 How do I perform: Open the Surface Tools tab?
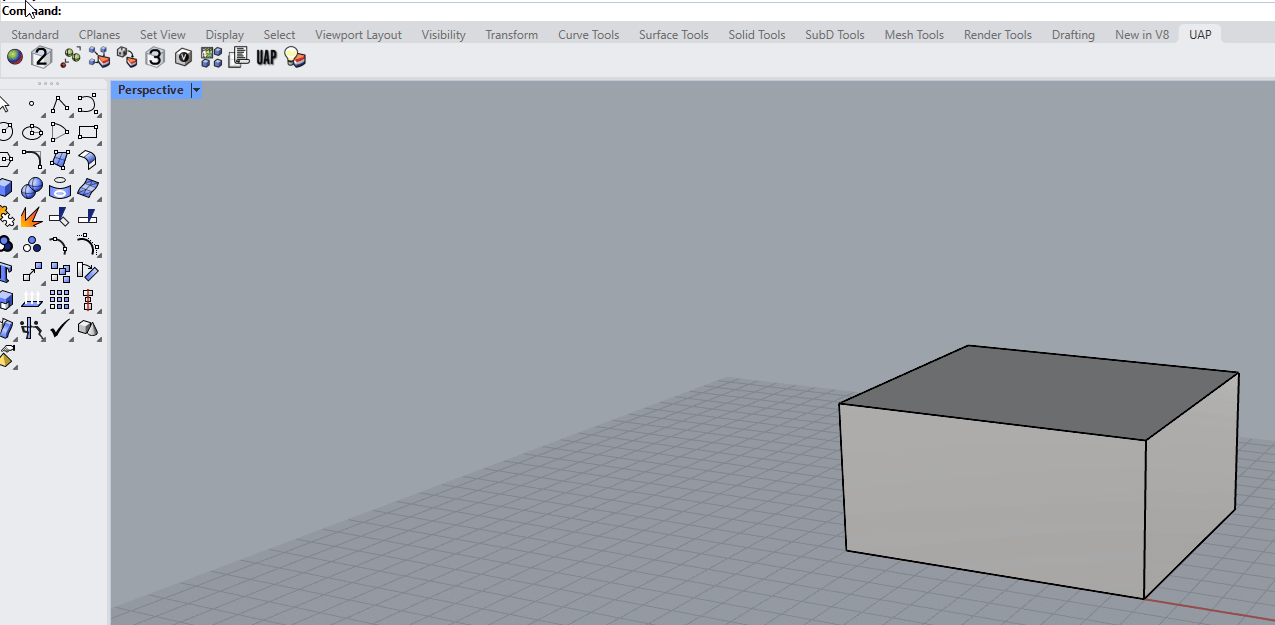(674, 34)
